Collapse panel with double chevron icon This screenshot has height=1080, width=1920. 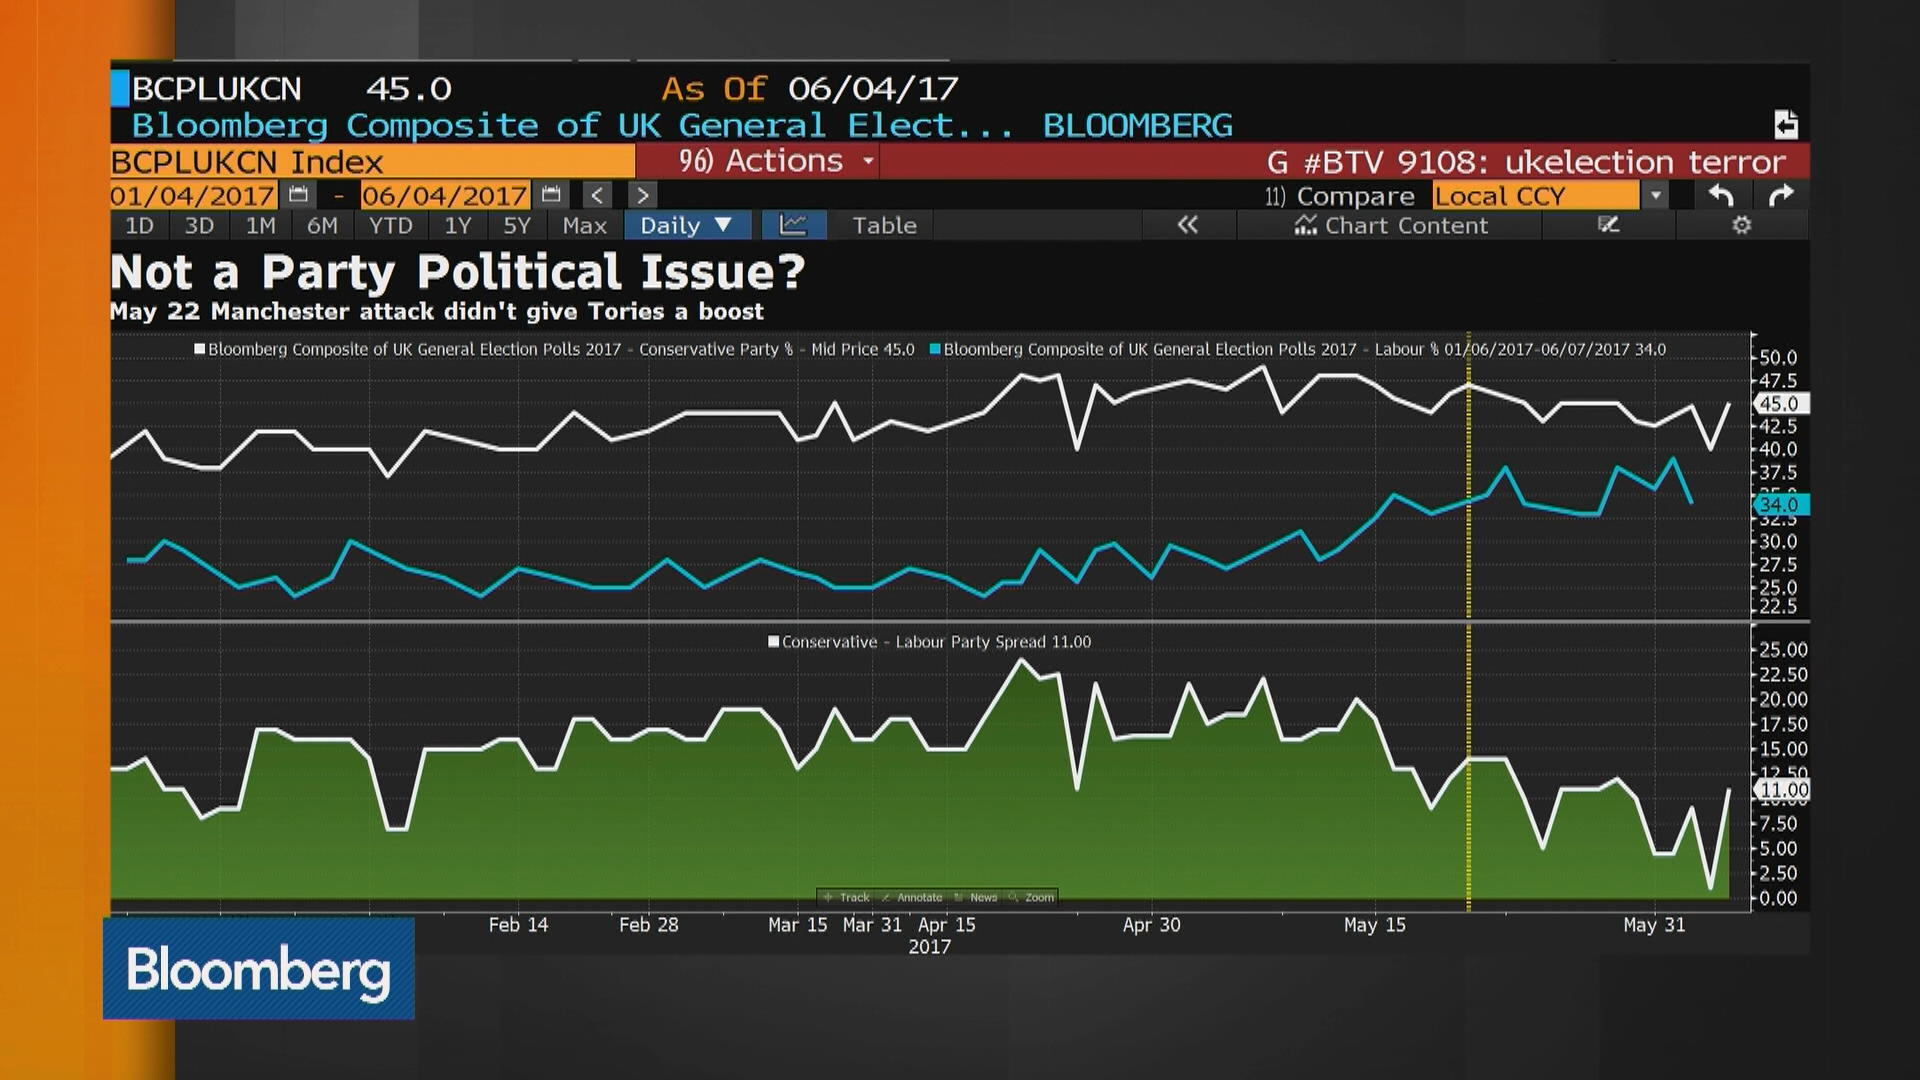(1187, 225)
